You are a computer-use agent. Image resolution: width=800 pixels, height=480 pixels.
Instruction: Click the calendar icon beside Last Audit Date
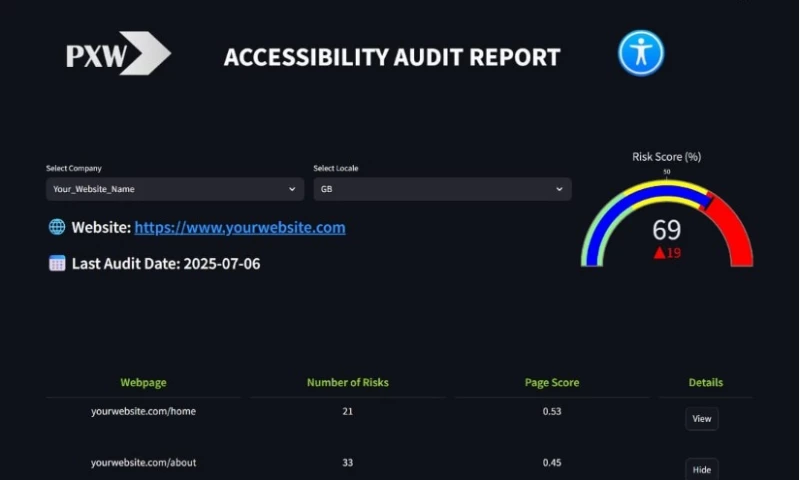tap(57, 263)
